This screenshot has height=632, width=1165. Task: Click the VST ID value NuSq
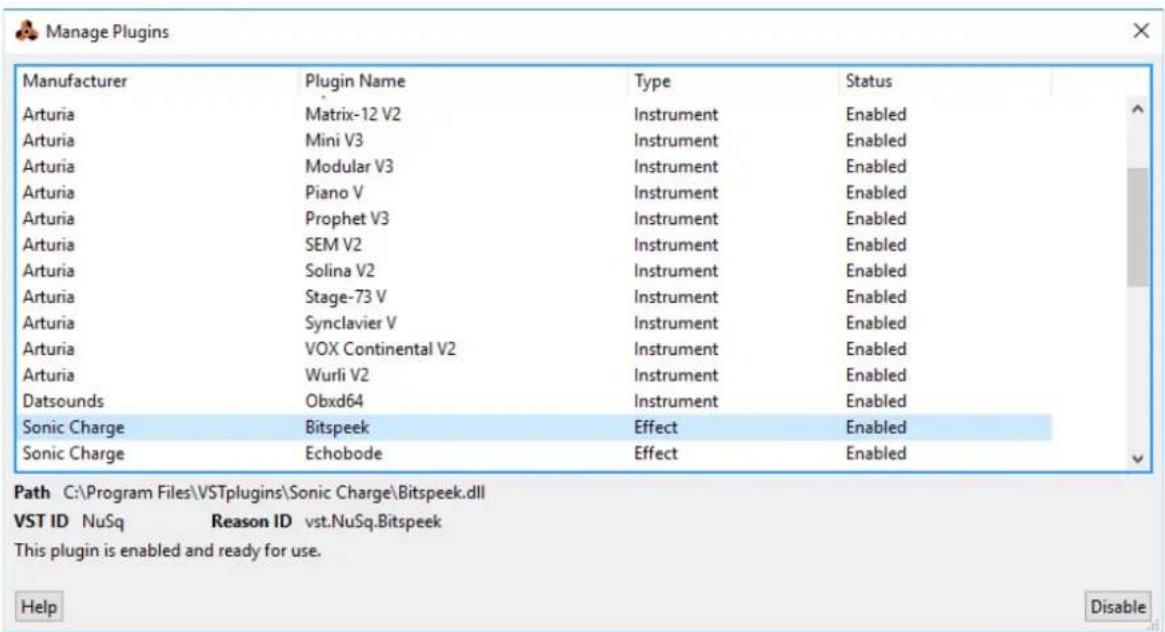103,521
